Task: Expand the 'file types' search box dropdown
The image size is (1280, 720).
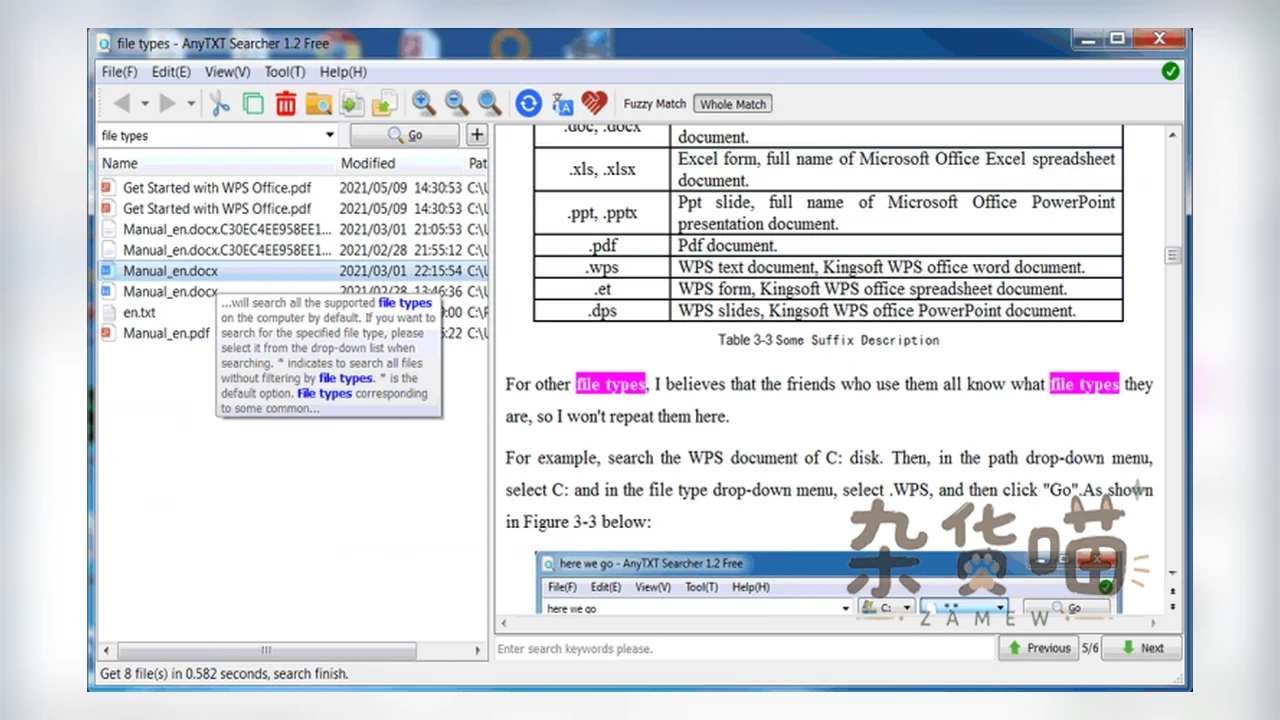Action: (330, 135)
